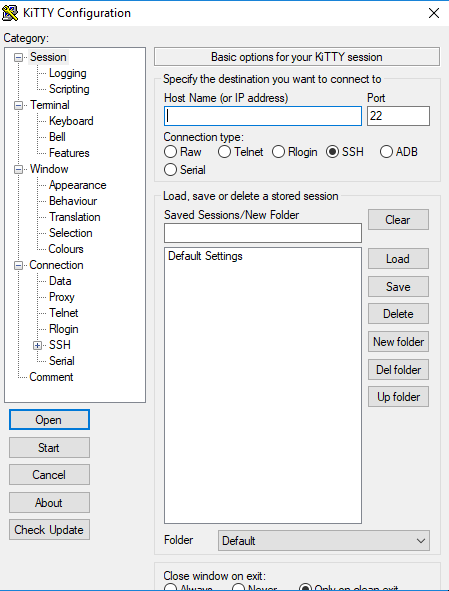Collapse the Connection tree node
This screenshot has height=591, width=449.
18,266
